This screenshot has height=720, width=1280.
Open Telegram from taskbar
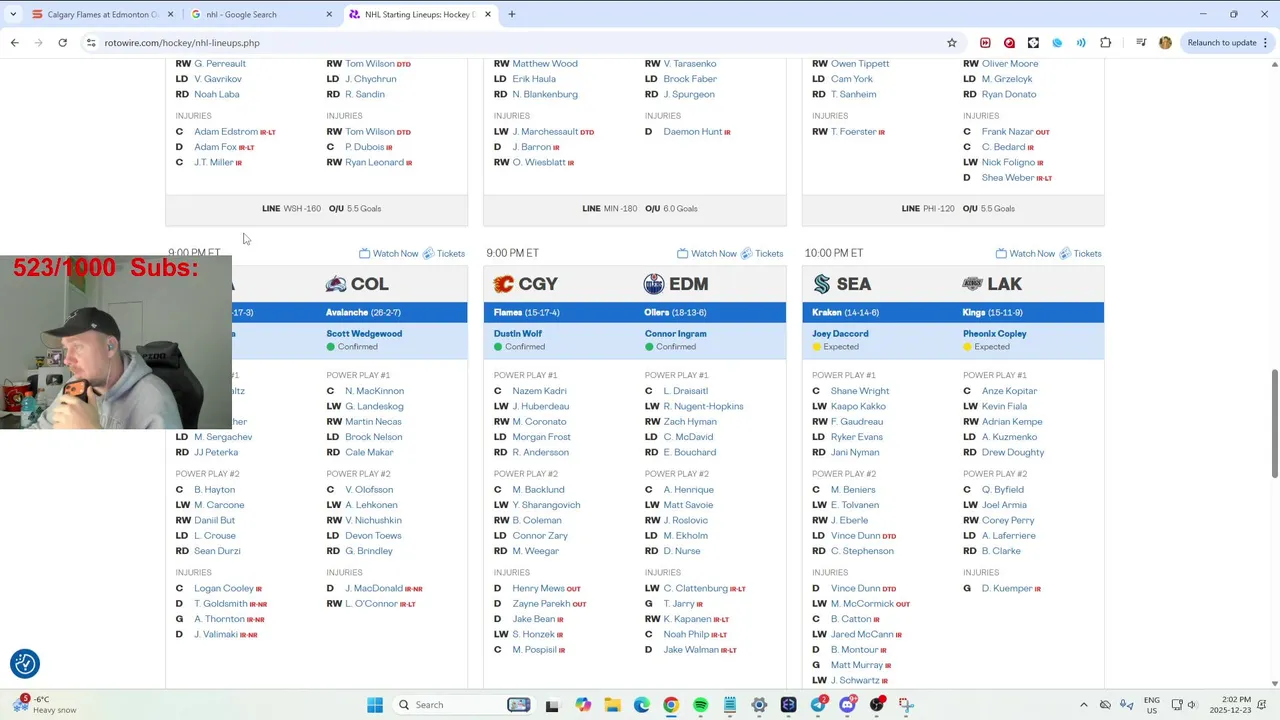[819, 705]
